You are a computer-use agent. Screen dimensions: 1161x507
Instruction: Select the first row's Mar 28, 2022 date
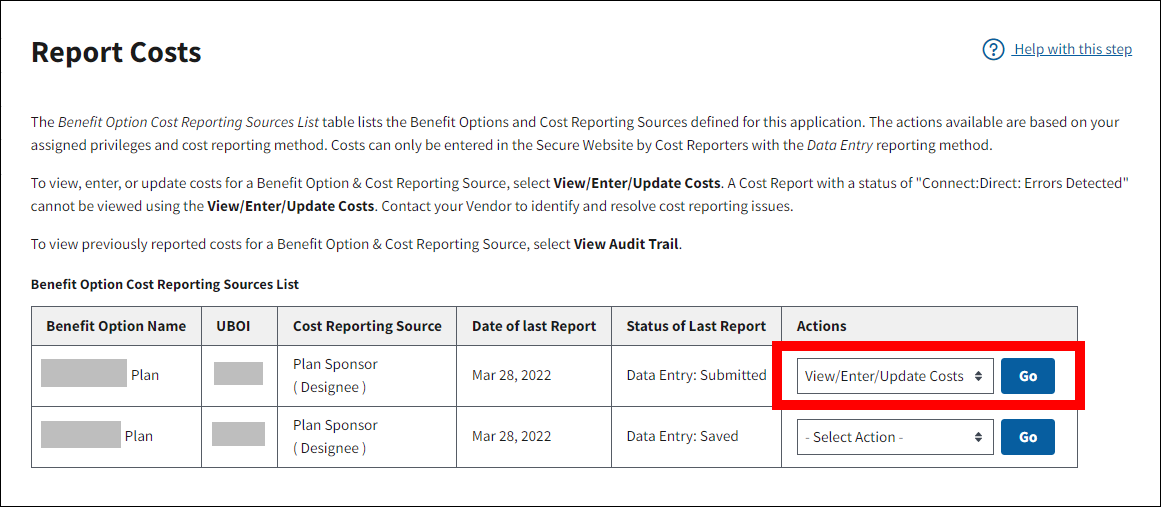pyautogui.click(x=512, y=376)
